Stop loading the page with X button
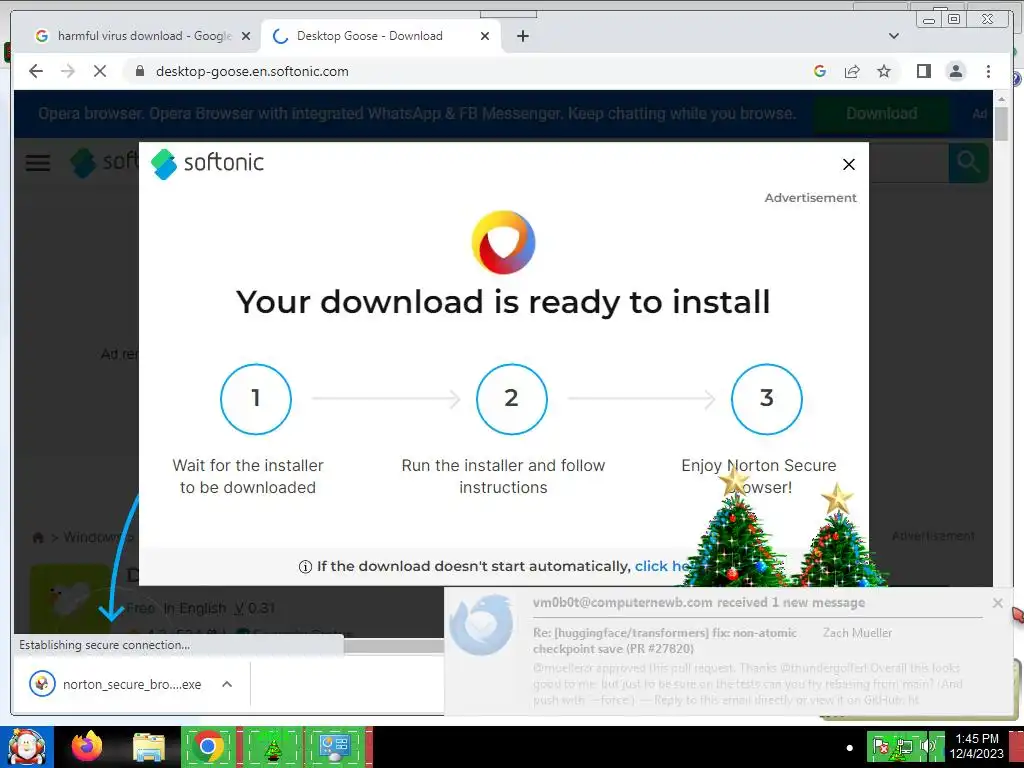This screenshot has height=768, width=1024. tap(100, 71)
